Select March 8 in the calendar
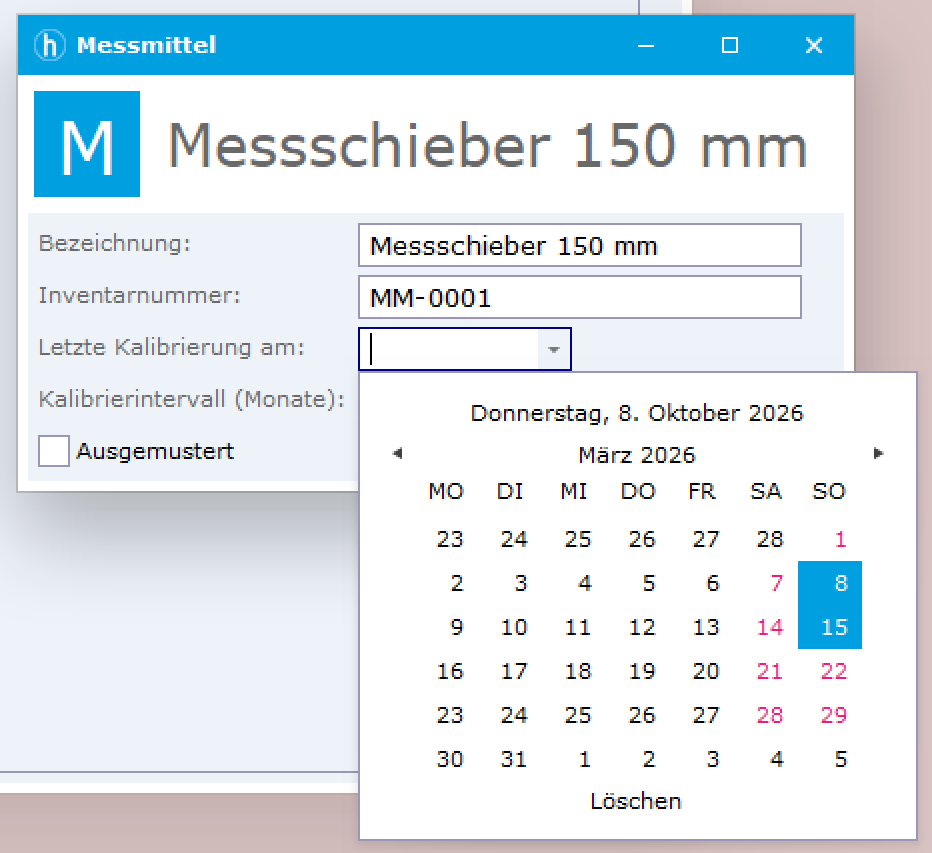The width and height of the screenshot is (932, 853). coord(830,583)
